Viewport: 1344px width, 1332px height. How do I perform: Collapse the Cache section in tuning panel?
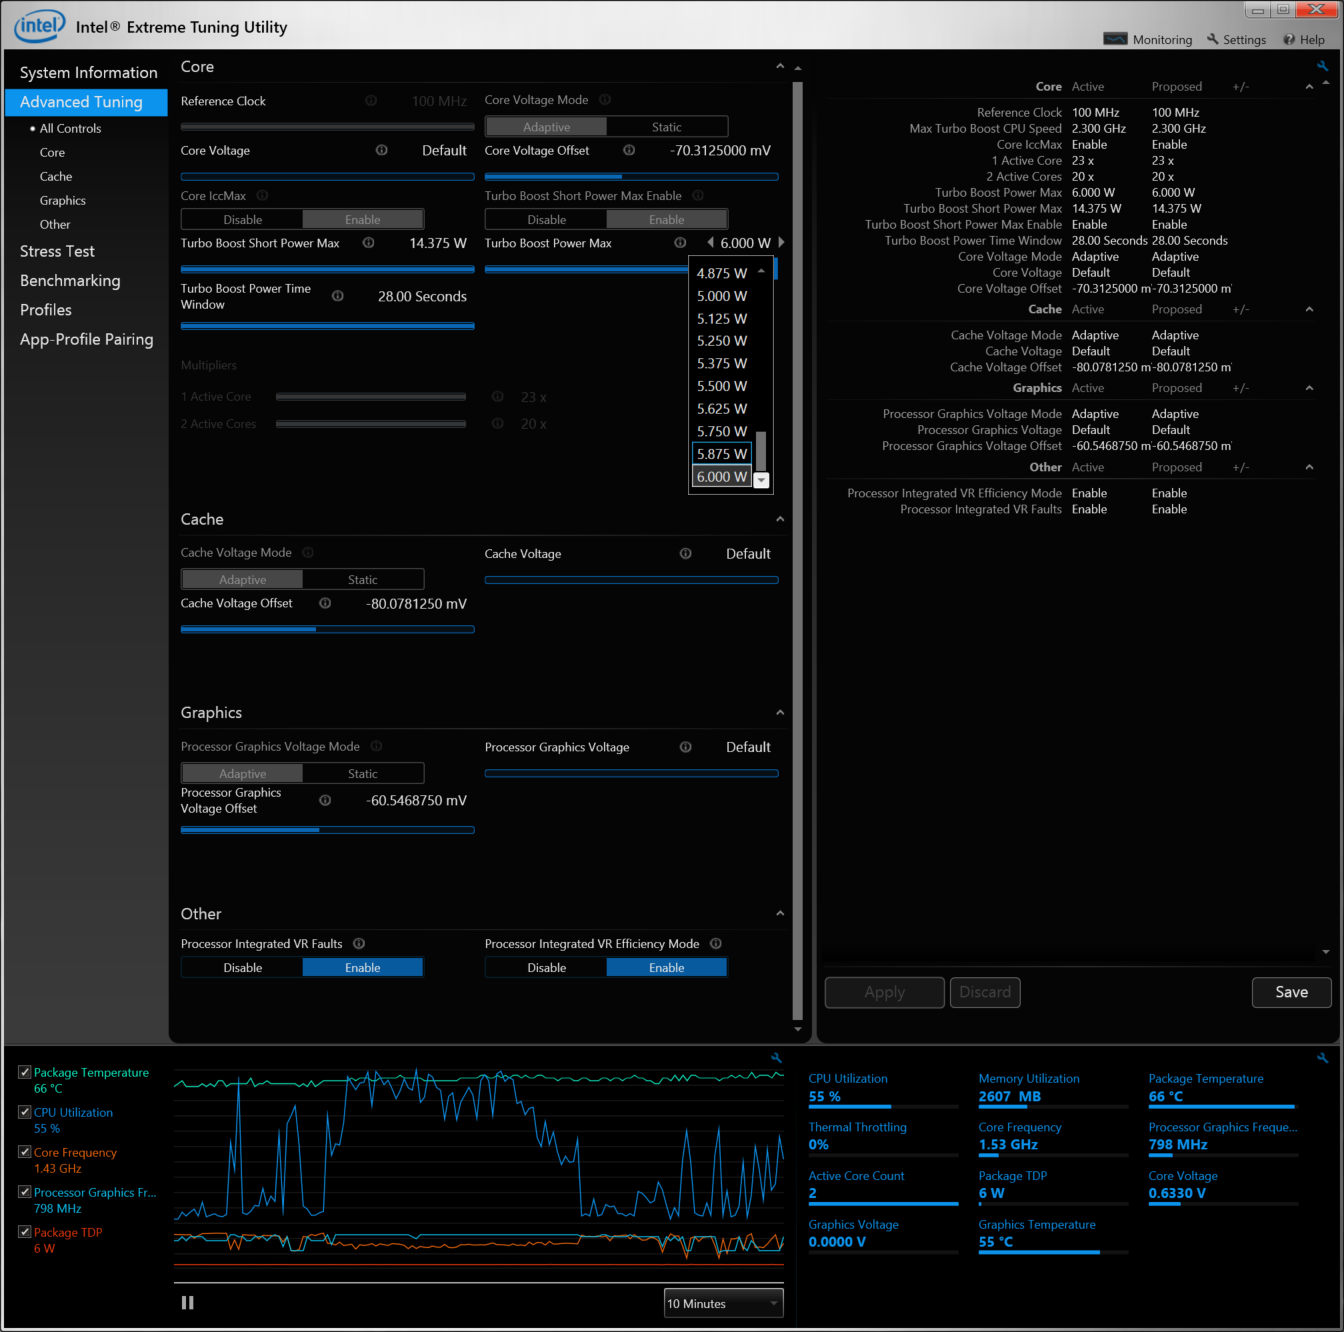tap(780, 519)
